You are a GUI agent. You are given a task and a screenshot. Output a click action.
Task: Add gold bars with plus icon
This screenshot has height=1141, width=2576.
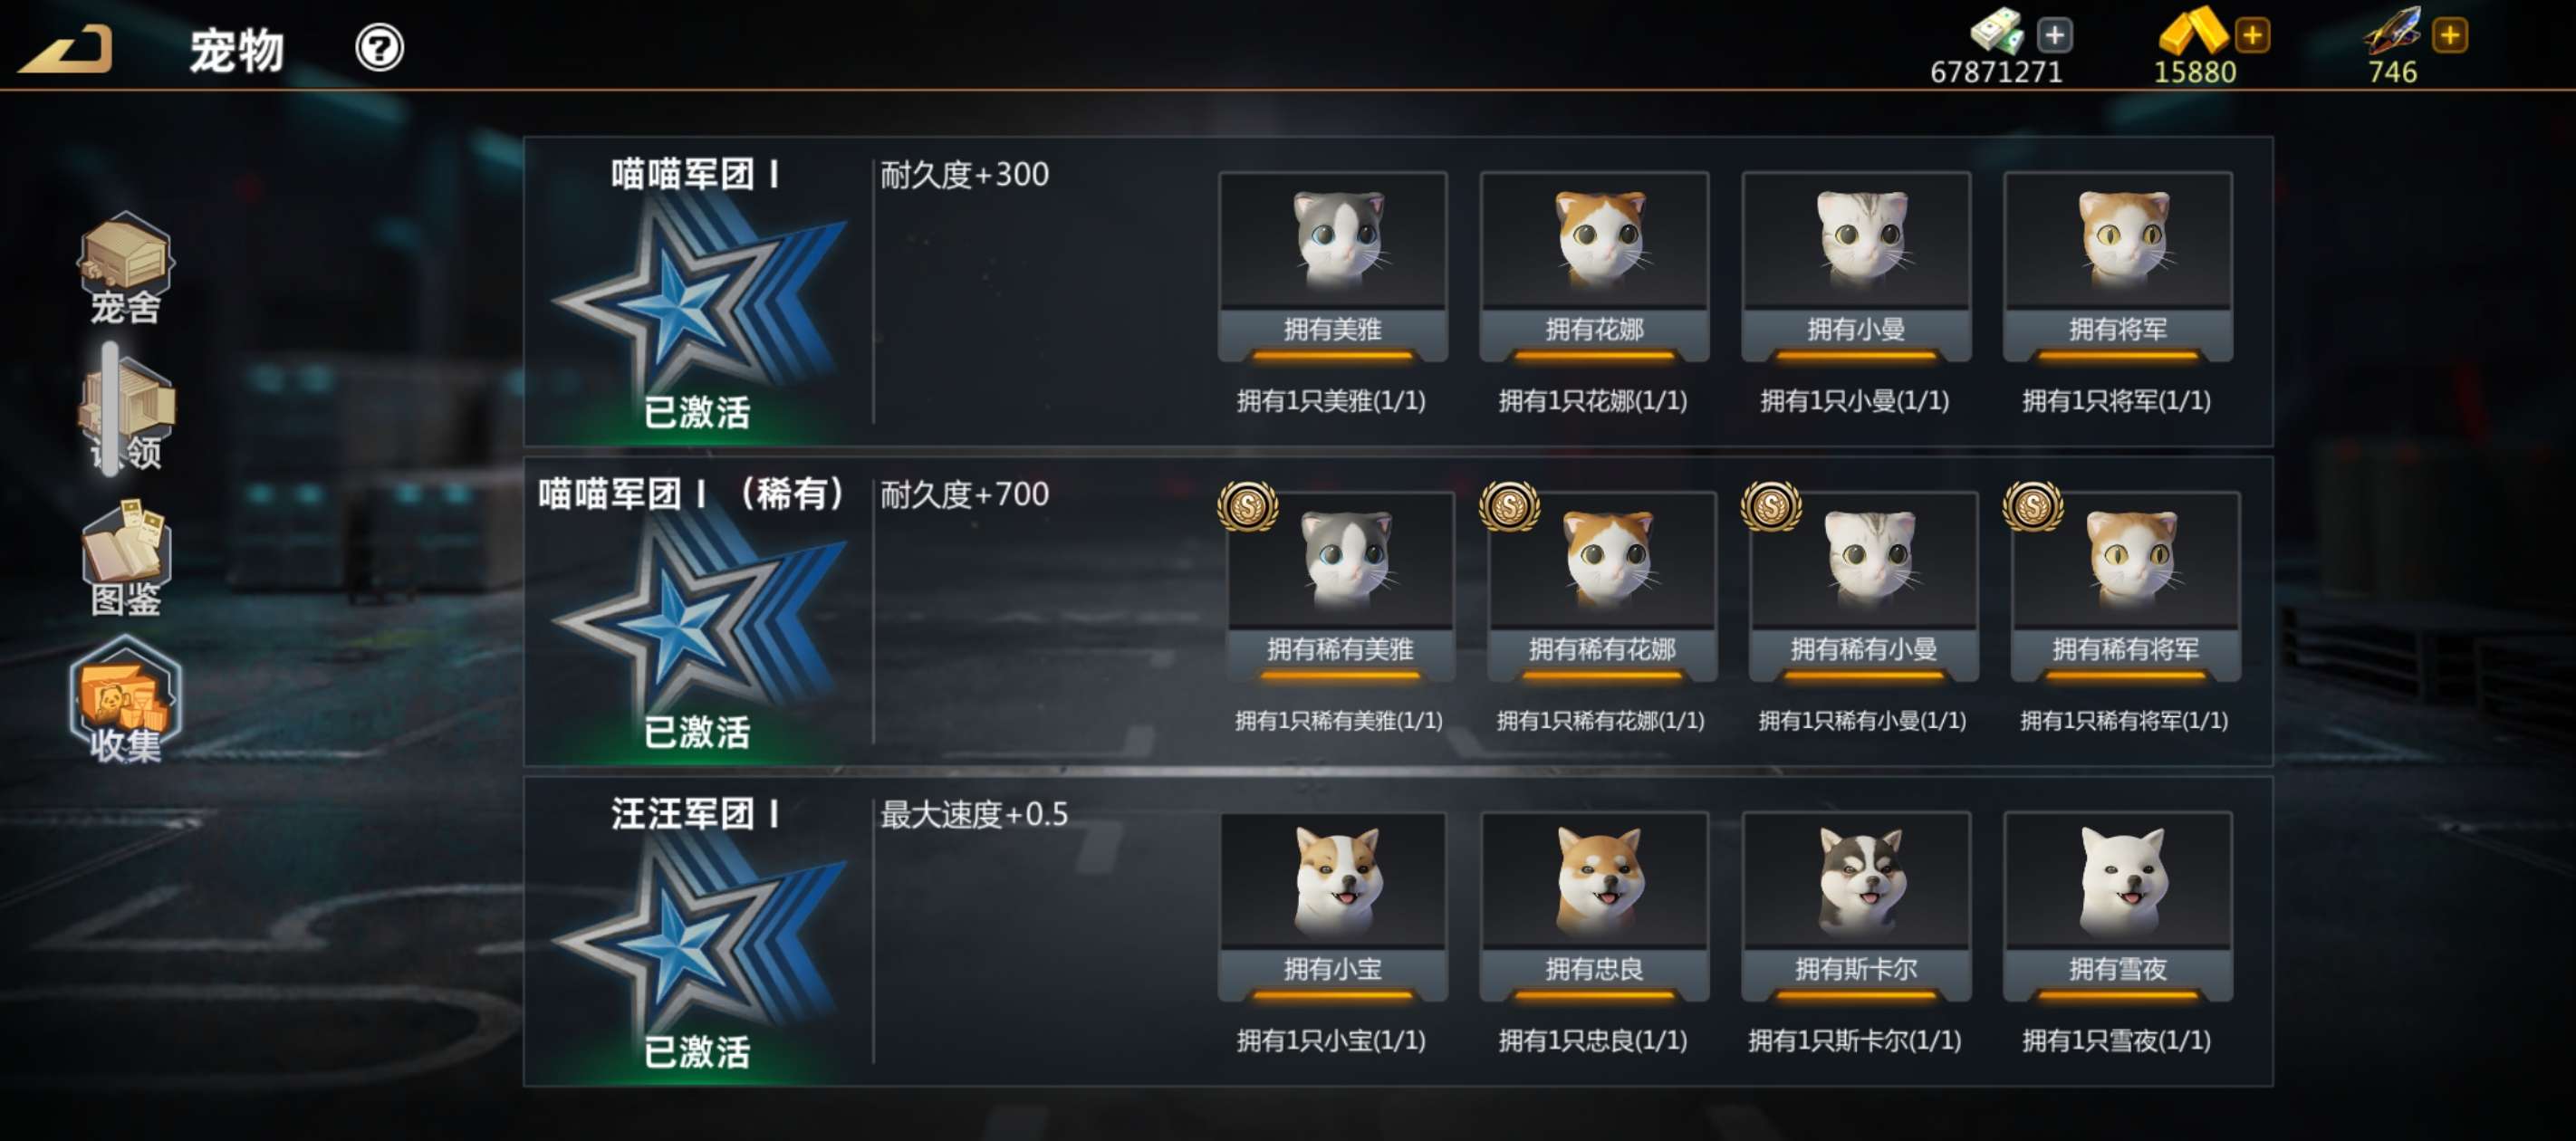pyautogui.click(x=2252, y=36)
